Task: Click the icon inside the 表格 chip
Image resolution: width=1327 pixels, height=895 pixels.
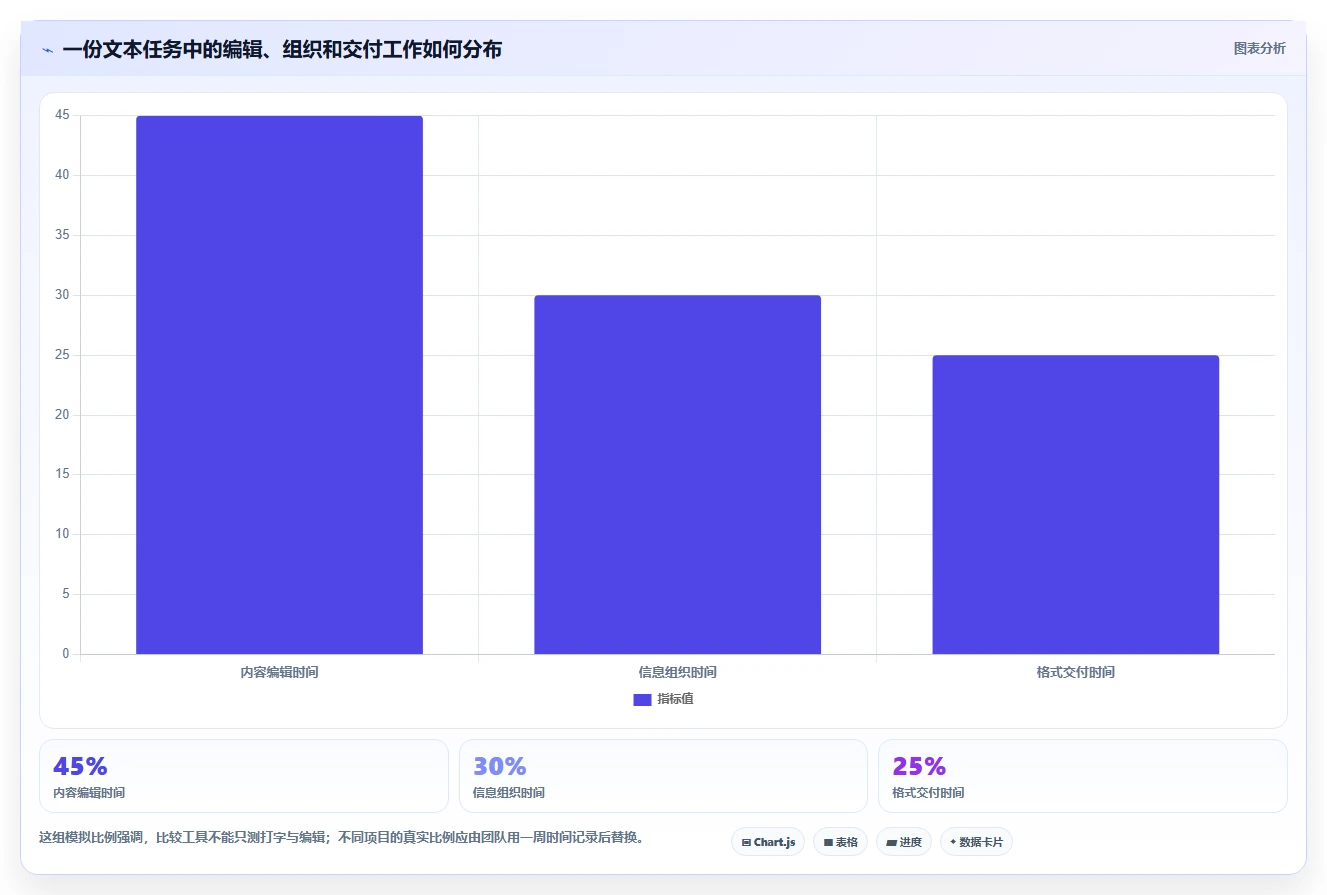Action: coord(828,843)
